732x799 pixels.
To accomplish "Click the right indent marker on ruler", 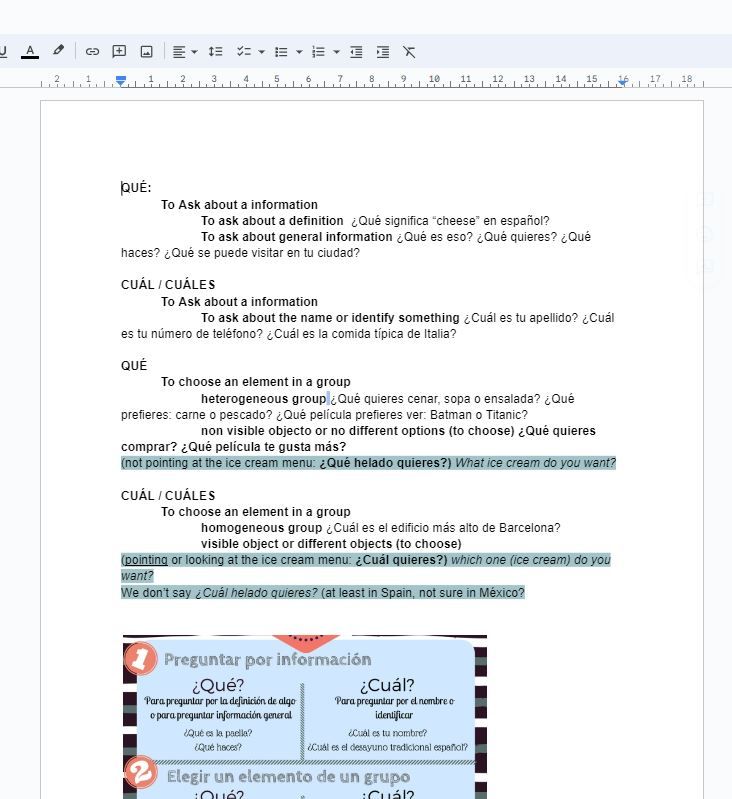I will (x=622, y=82).
